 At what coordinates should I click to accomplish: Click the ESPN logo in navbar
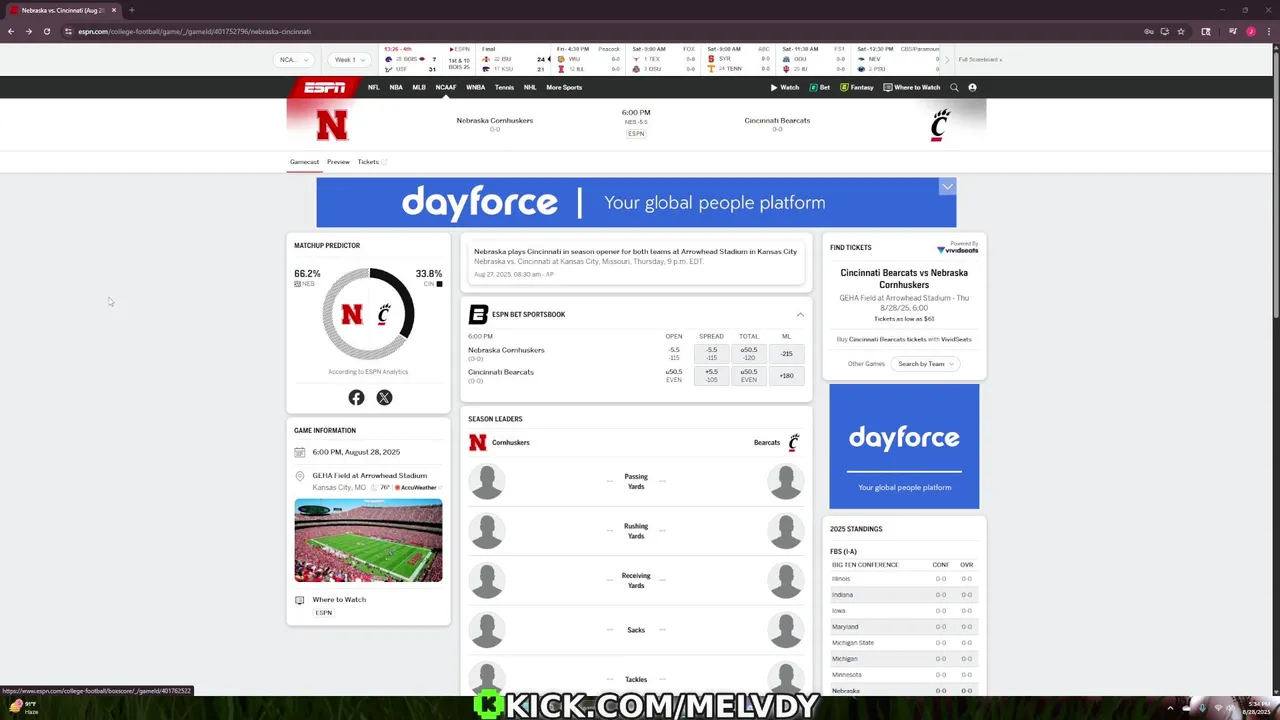click(x=325, y=87)
